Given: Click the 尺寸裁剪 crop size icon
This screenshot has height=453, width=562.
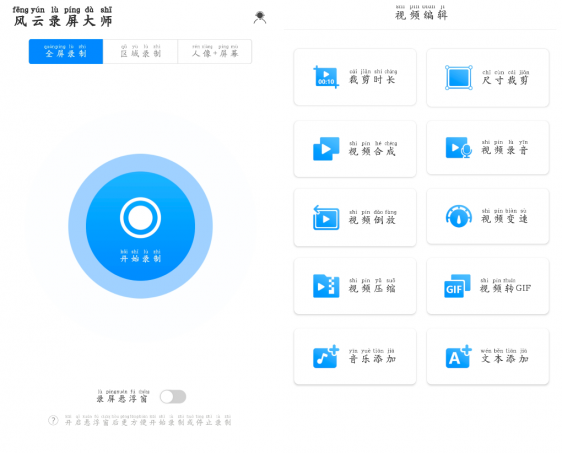Looking at the screenshot, I should (x=458, y=77).
